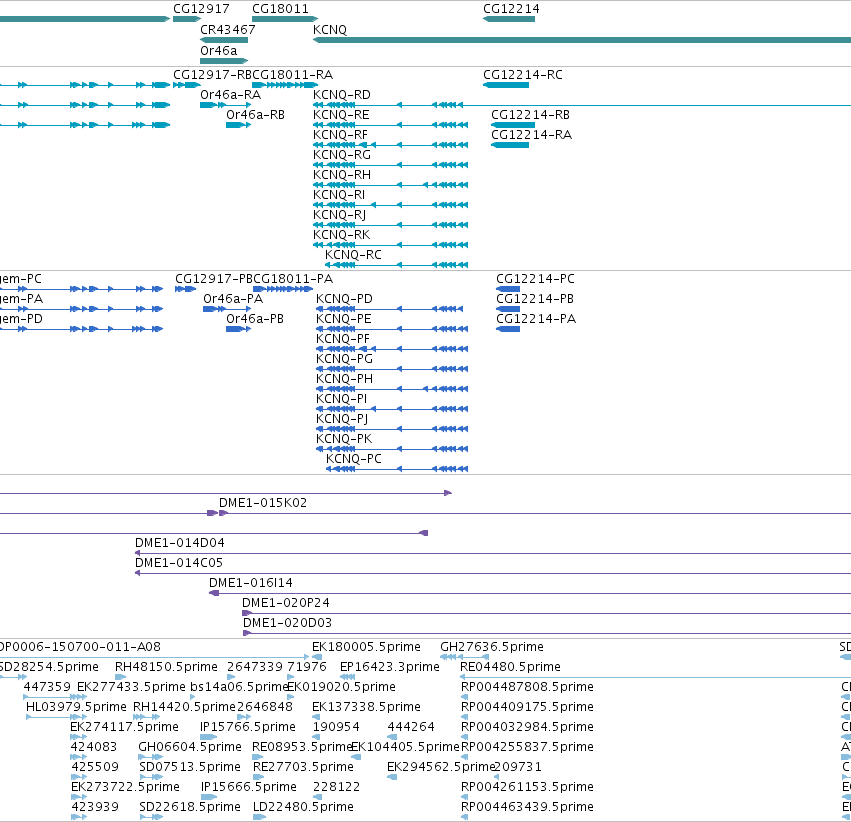Click EST label 444264
Screen dimensions: 851x822
pos(411,727)
